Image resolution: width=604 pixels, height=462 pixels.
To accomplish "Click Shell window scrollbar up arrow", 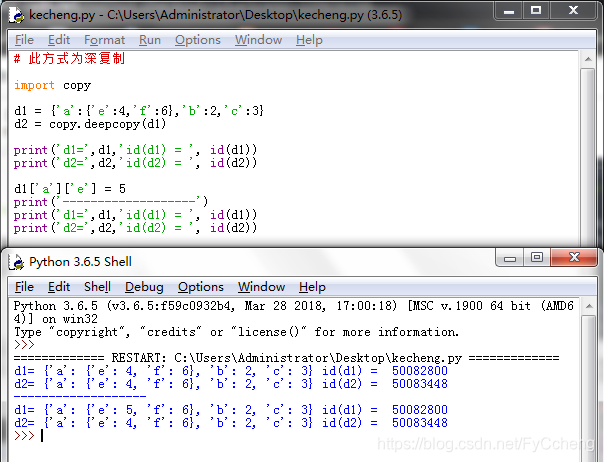I will click(589, 306).
